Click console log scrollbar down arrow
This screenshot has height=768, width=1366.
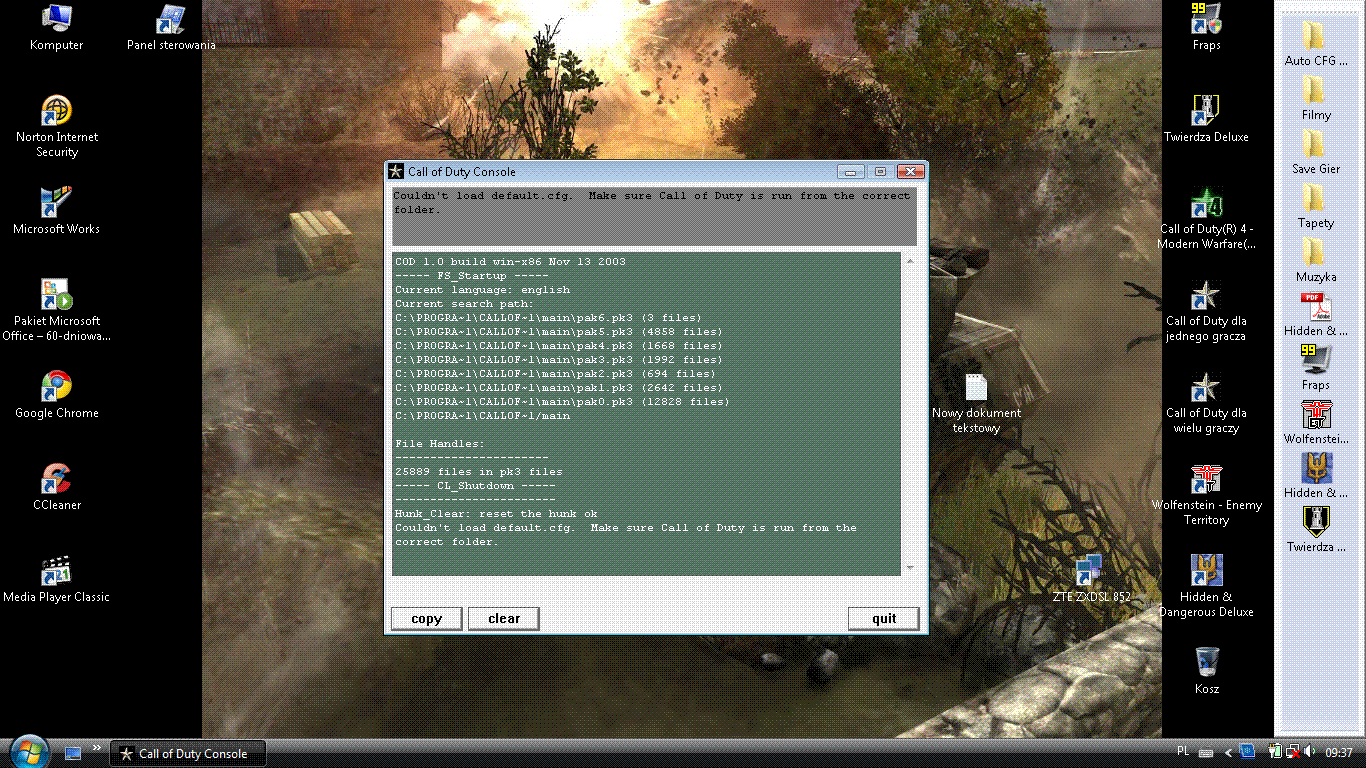(x=909, y=568)
